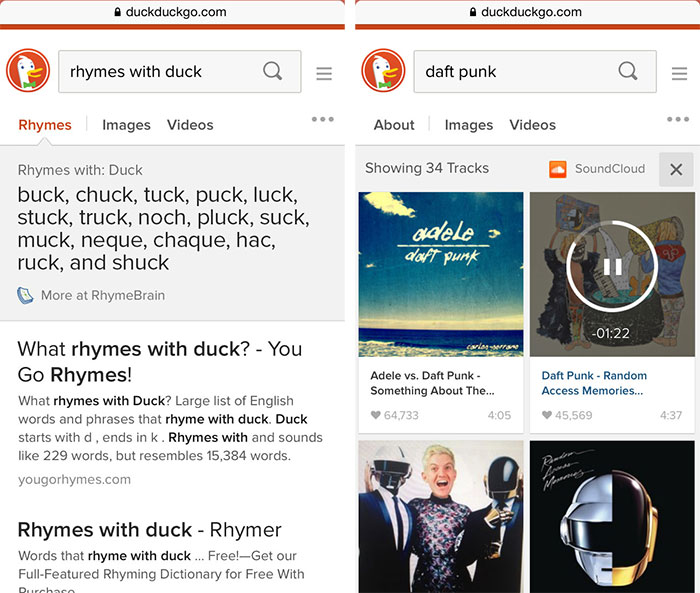Select the Rhymes tab

click(45, 125)
